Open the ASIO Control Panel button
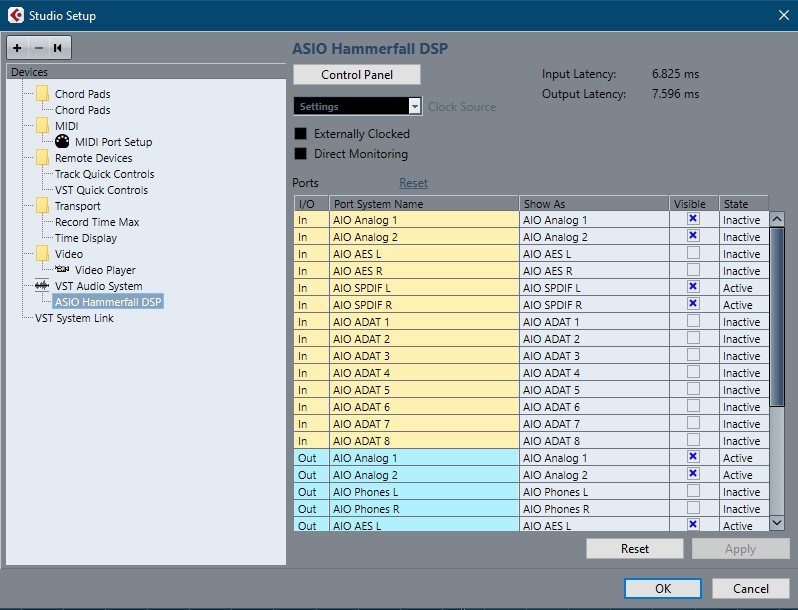The width and height of the screenshot is (798, 610). click(357, 75)
